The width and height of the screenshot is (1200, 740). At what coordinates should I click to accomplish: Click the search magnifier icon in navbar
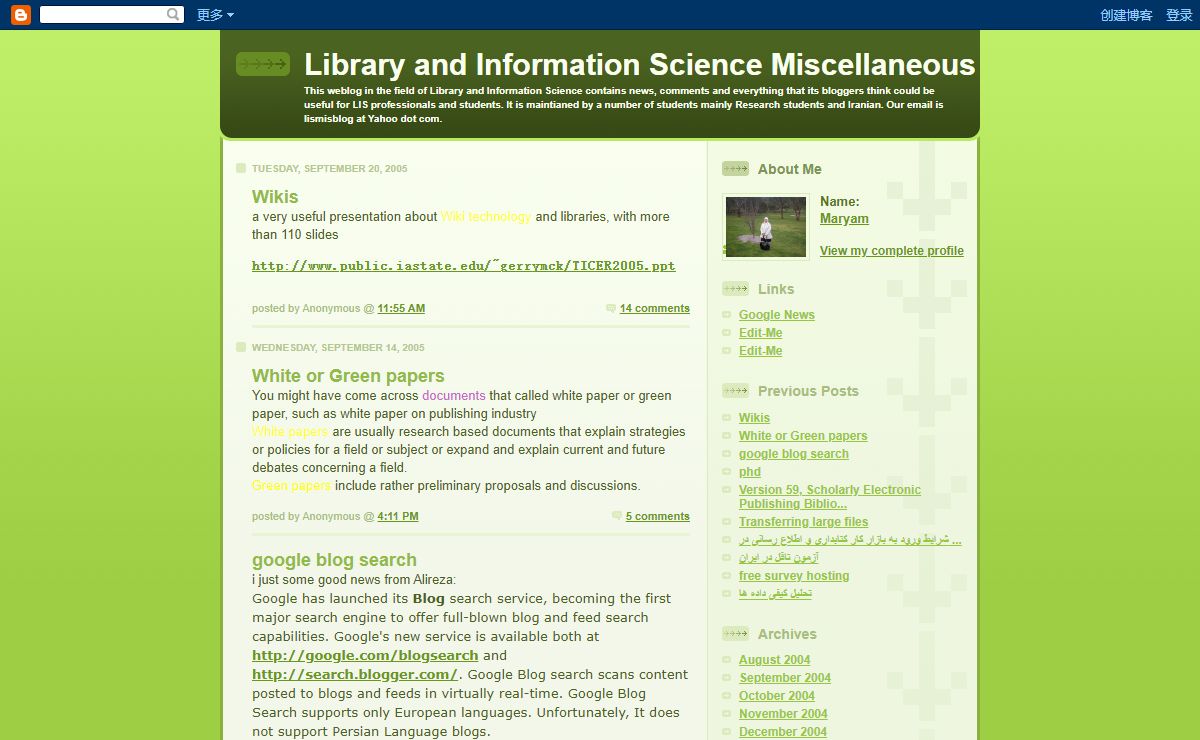pyautogui.click(x=174, y=15)
